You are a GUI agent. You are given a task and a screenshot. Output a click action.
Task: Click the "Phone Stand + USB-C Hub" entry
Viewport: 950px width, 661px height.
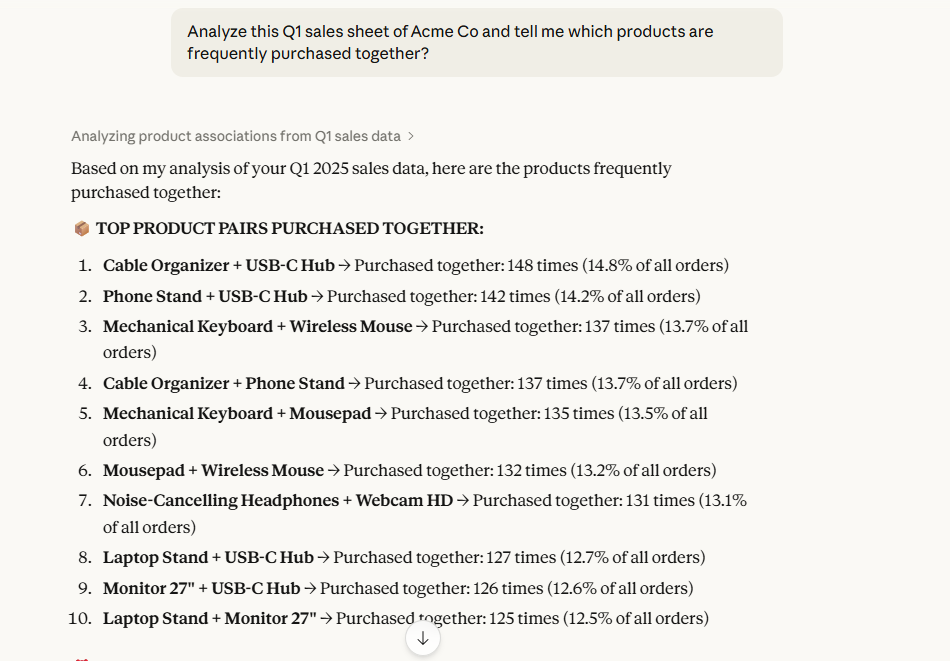(x=205, y=297)
